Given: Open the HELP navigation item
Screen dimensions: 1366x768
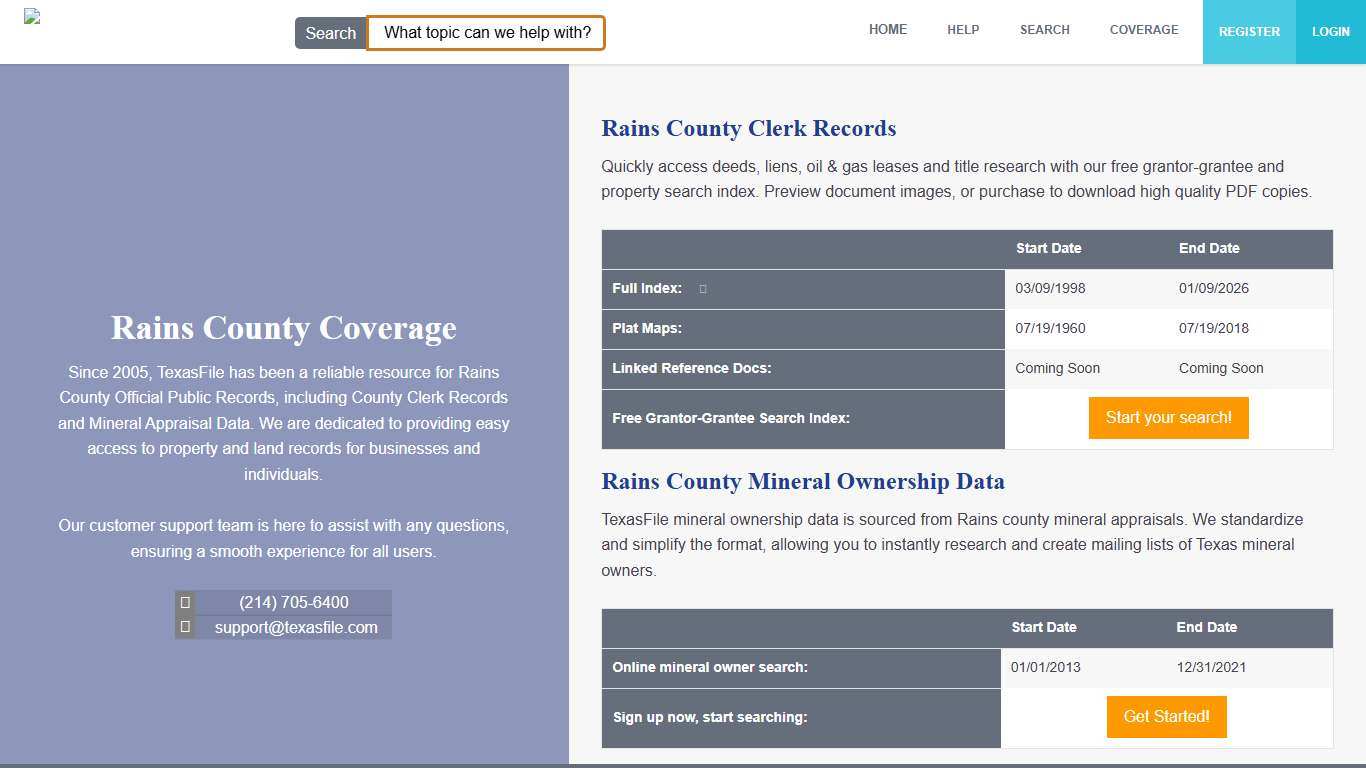Looking at the screenshot, I should [962, 30].
